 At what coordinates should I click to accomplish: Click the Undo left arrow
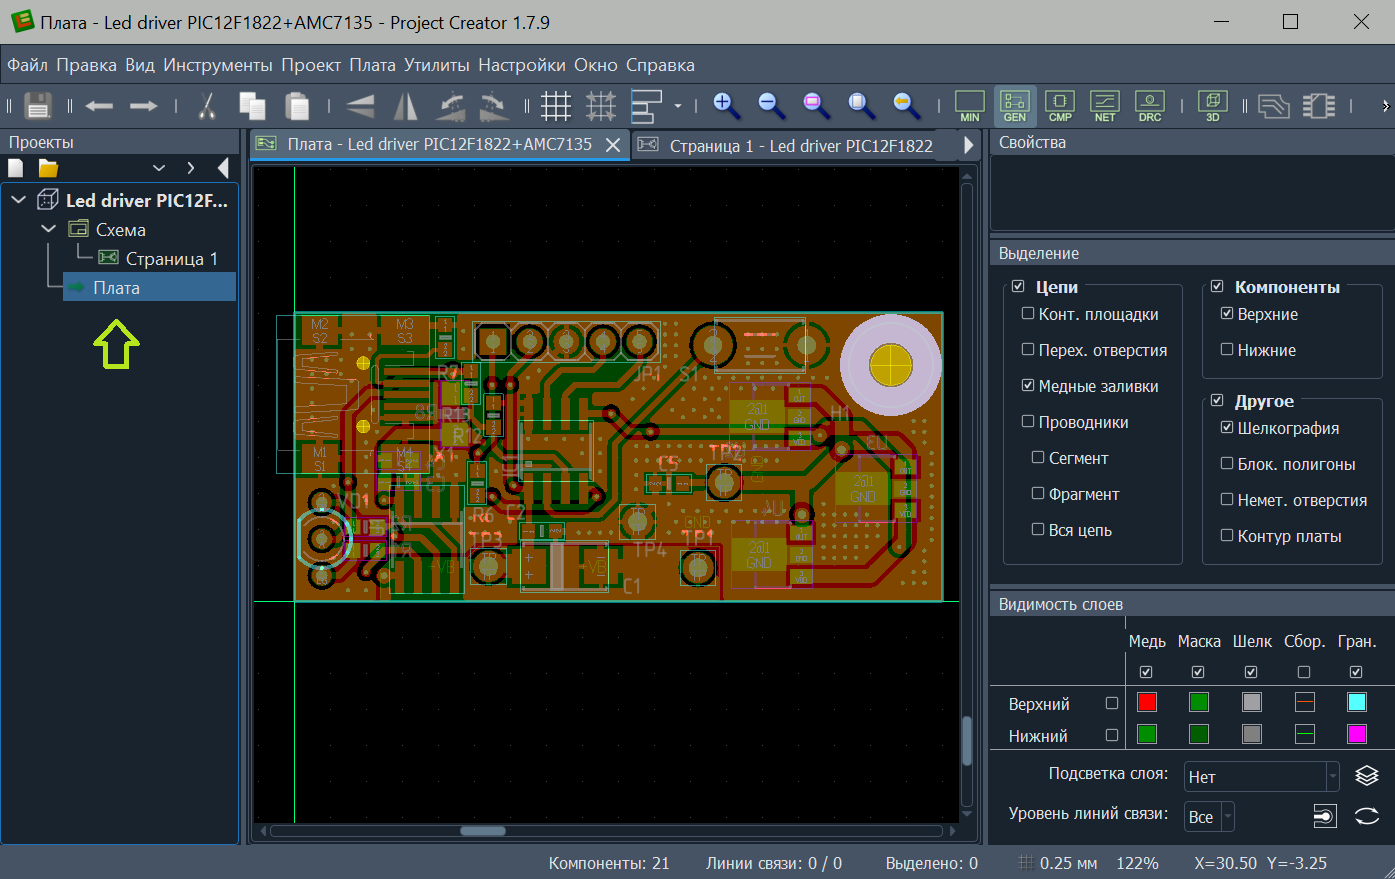tap(99, 105)
